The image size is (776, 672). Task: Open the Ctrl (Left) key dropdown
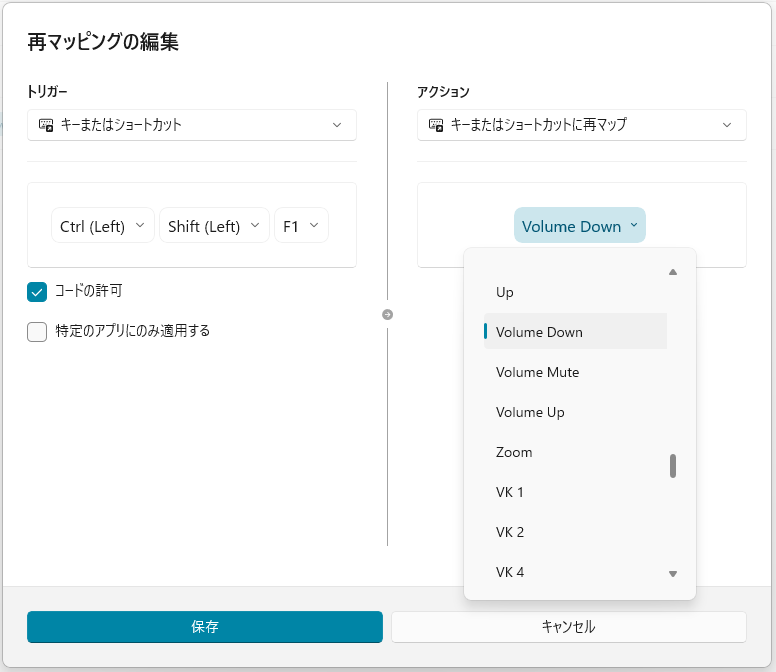(103, 226)
